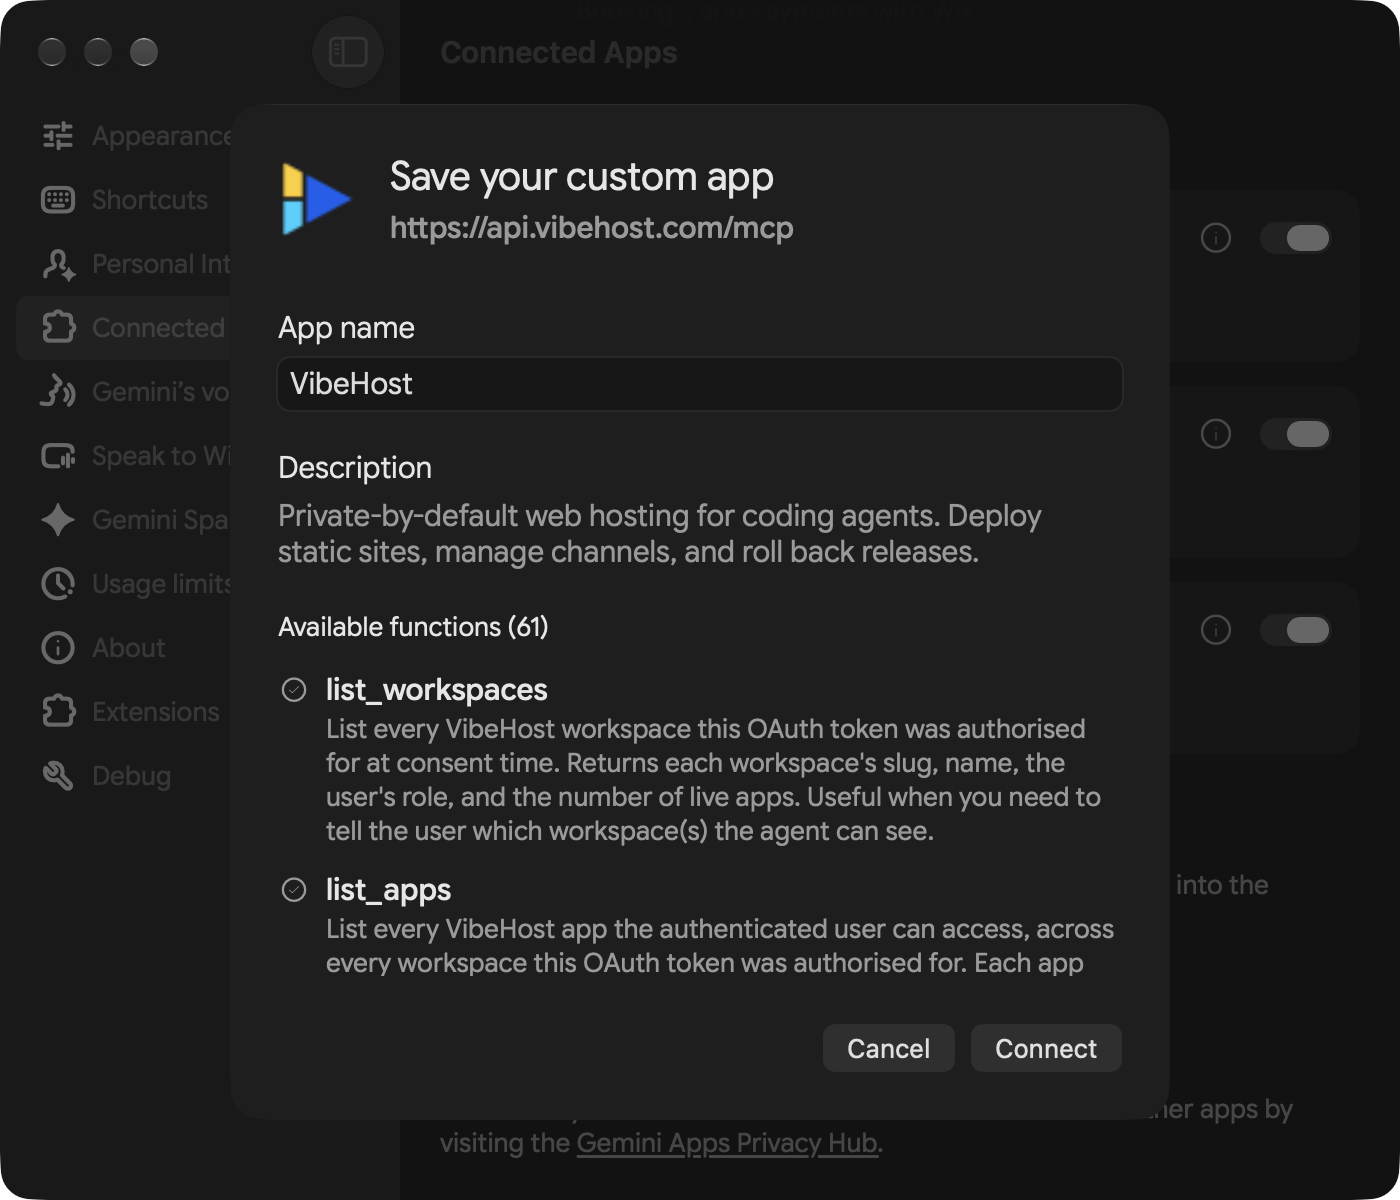1400x1200 pixels.
Task: Click the Usage limits clock icon
Action: [58, 584]
